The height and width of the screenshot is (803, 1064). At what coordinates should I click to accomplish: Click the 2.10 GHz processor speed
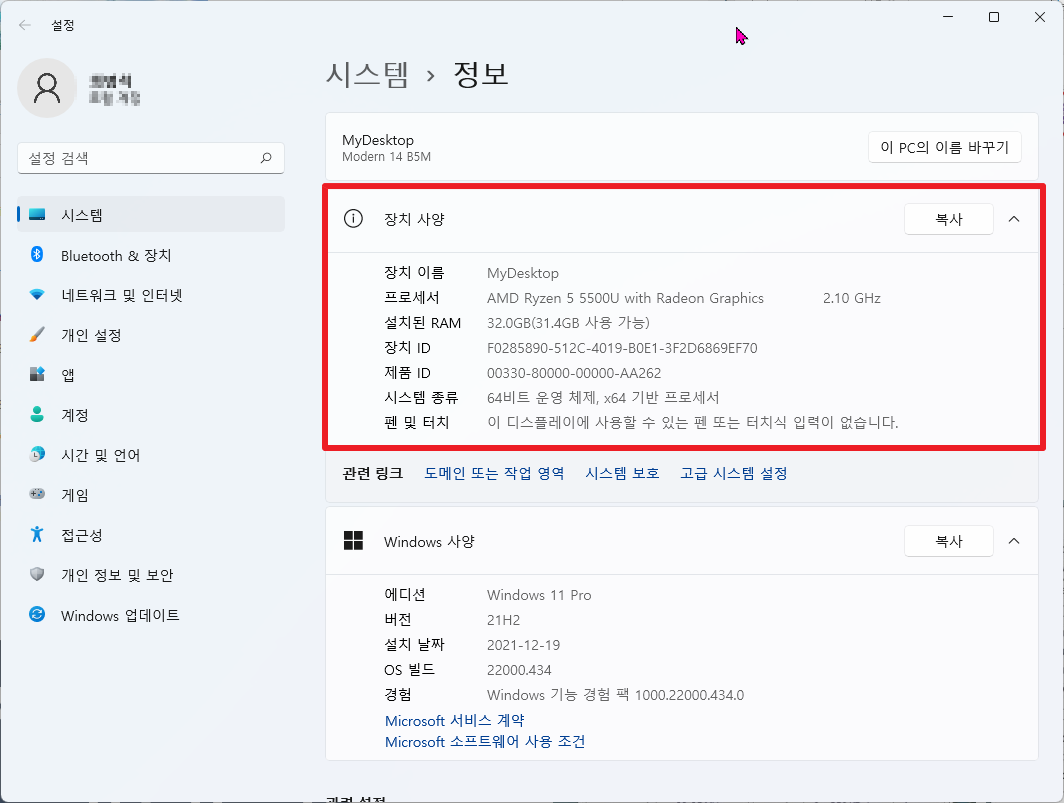[852, 298]
